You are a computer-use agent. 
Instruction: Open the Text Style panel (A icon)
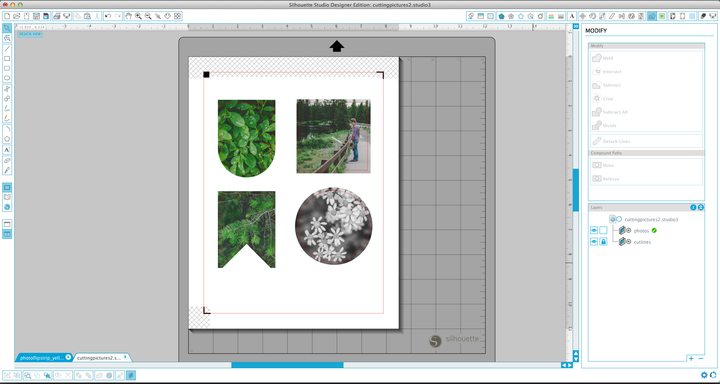point(572,16)
